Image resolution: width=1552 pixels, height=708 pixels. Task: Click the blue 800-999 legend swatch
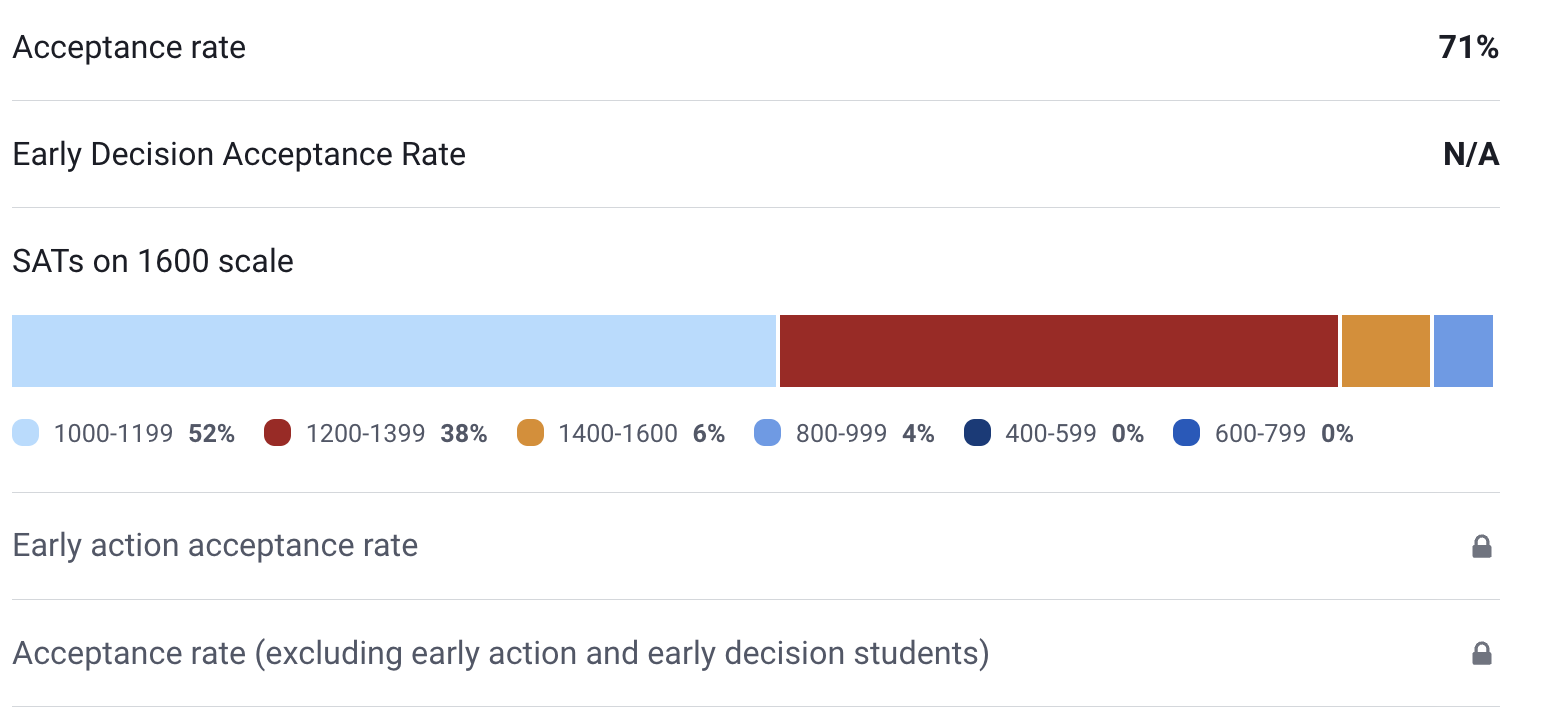[x=768, y=434]
